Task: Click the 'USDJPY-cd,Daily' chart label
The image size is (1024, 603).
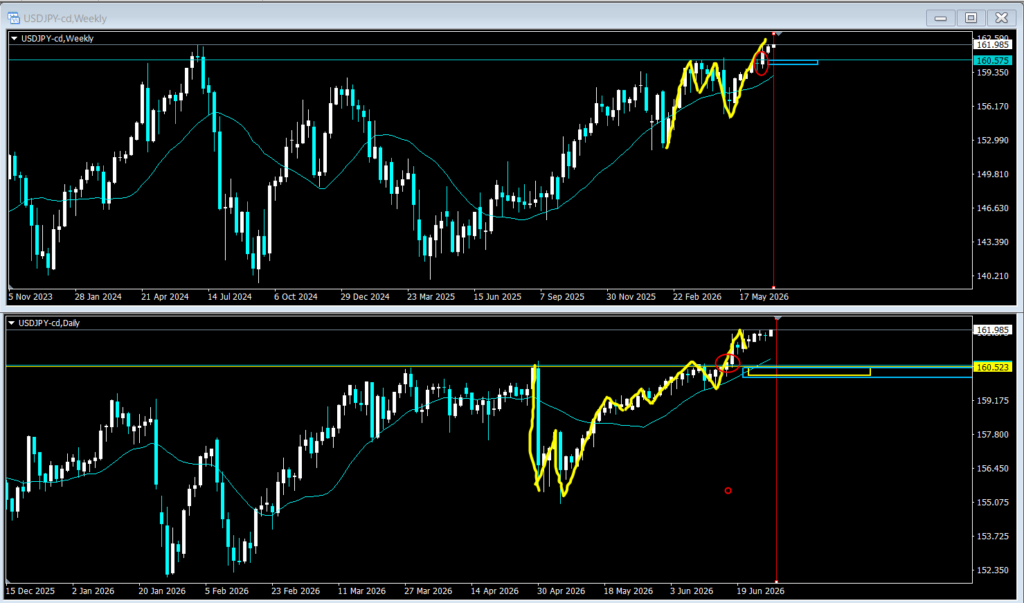Action: coord(49,323)
